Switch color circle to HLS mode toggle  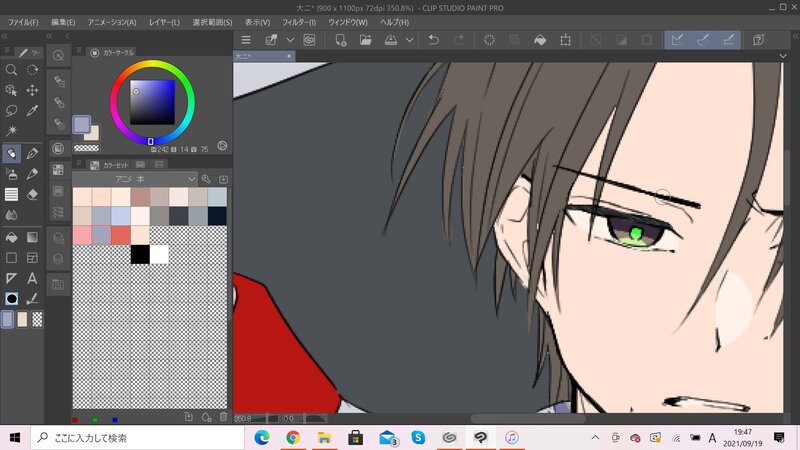click(222, 145)
